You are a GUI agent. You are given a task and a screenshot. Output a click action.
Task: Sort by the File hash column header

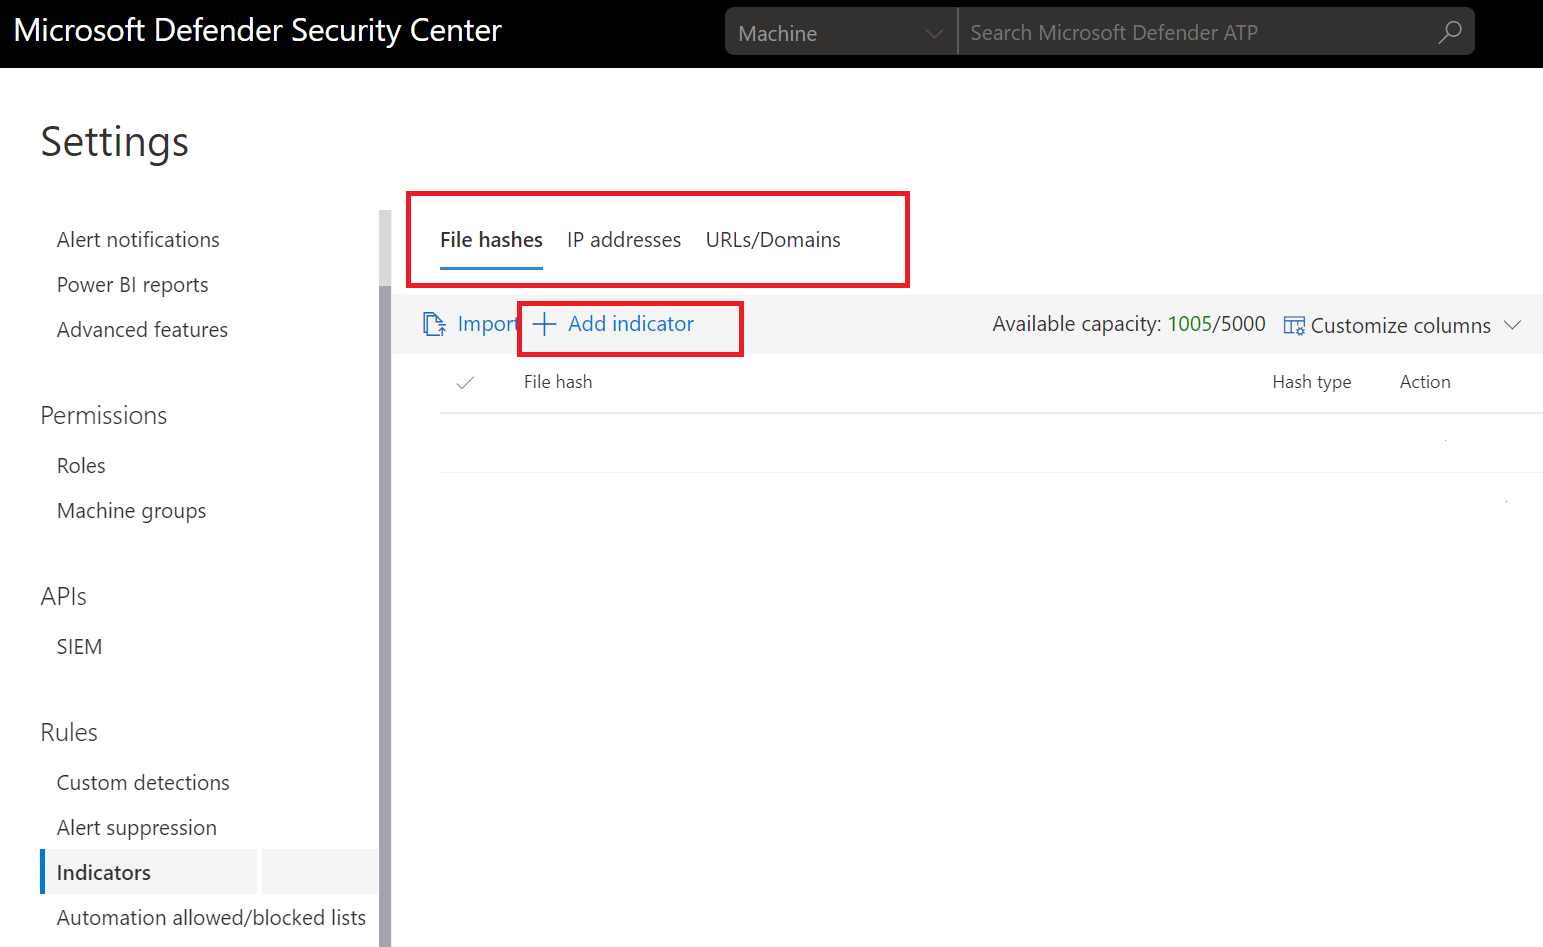click(x=558, y=382)
